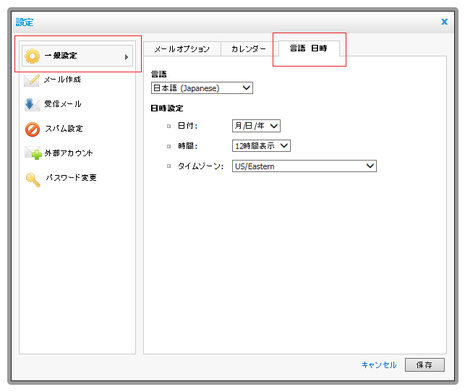The image size is (465, 392).
Task: Click the 時間: label
Action: coord(187,146)
